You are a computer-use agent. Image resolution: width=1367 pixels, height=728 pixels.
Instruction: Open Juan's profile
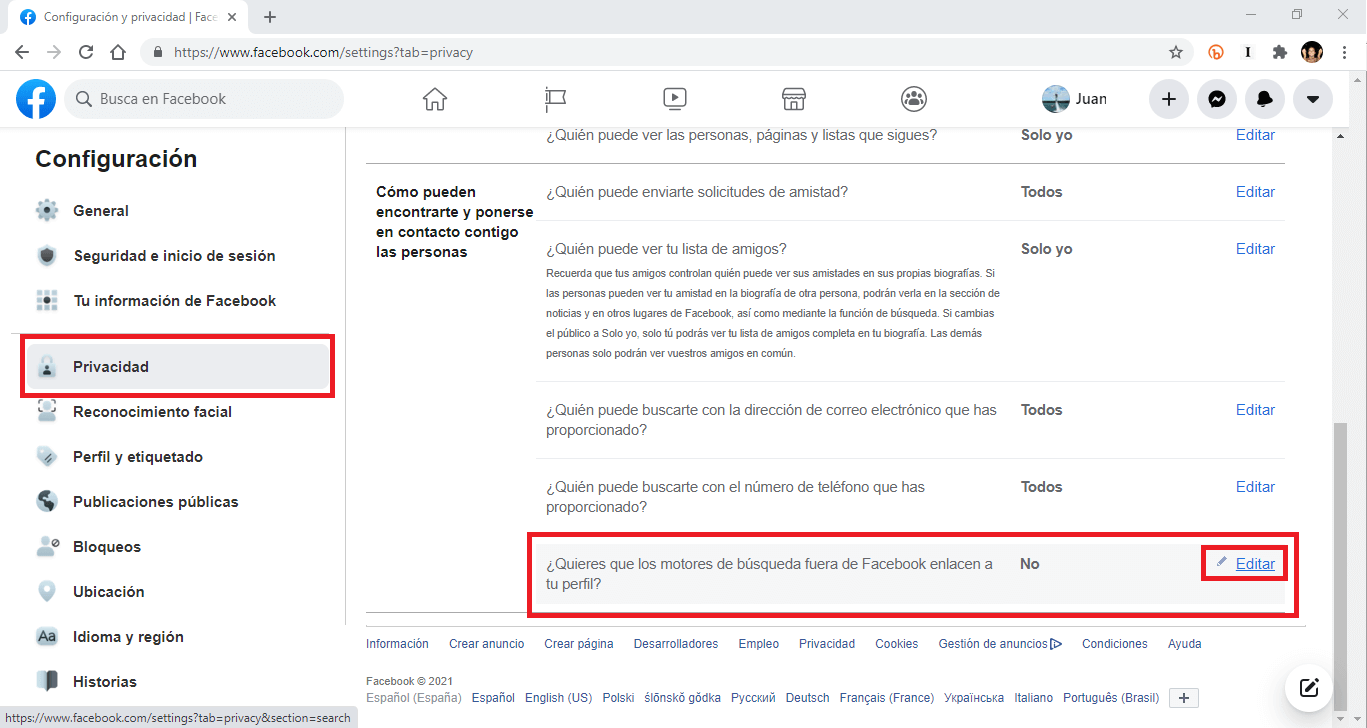pyautogui.click(x=1075, y=99)
